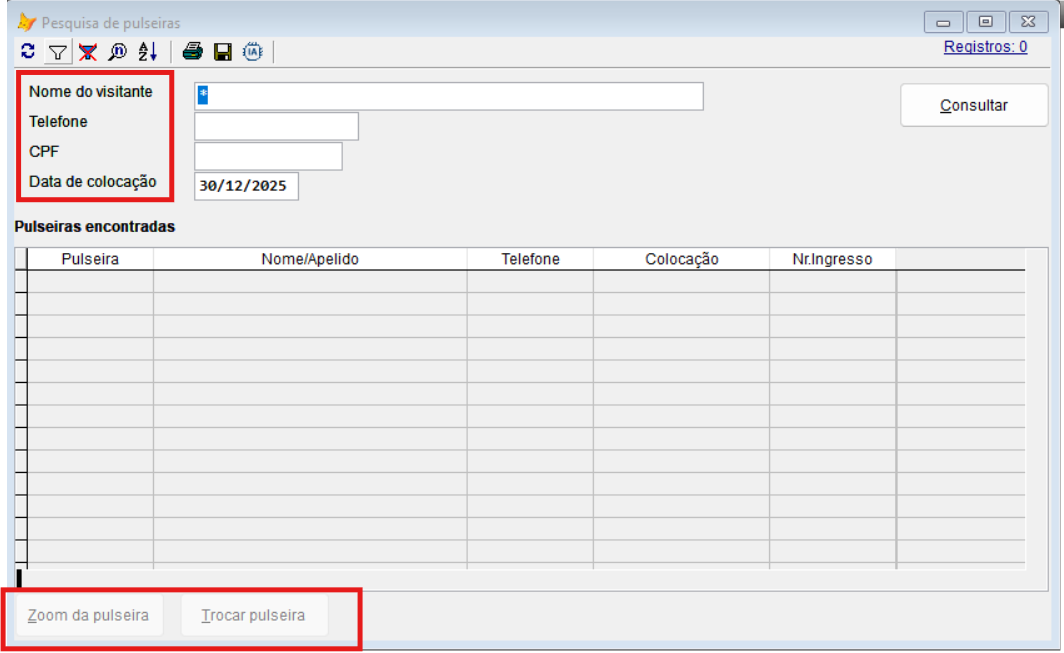Toggle the funnel filter icon
The width and height of the screenshot is (1064, 653).
(58, 52)
